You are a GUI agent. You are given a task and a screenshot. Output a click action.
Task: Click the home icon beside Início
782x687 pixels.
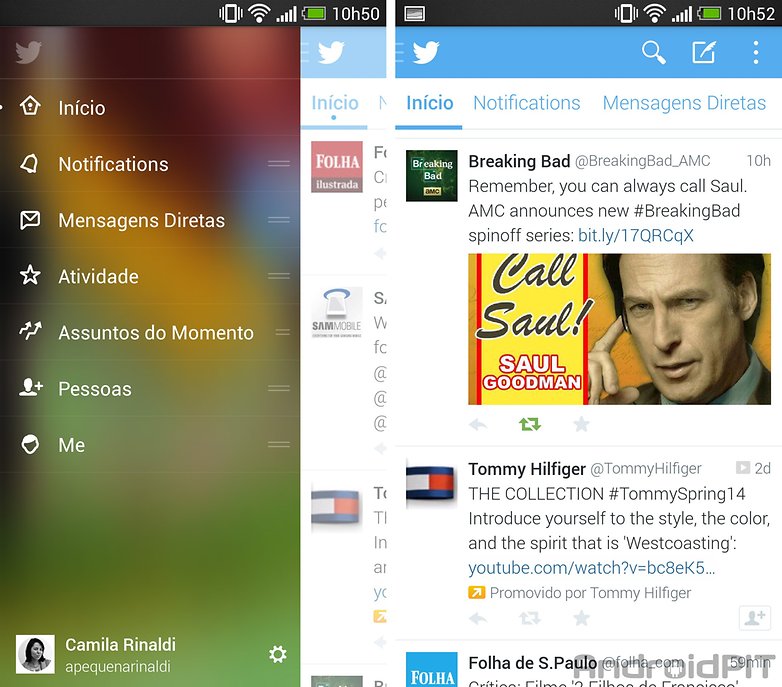30,106
